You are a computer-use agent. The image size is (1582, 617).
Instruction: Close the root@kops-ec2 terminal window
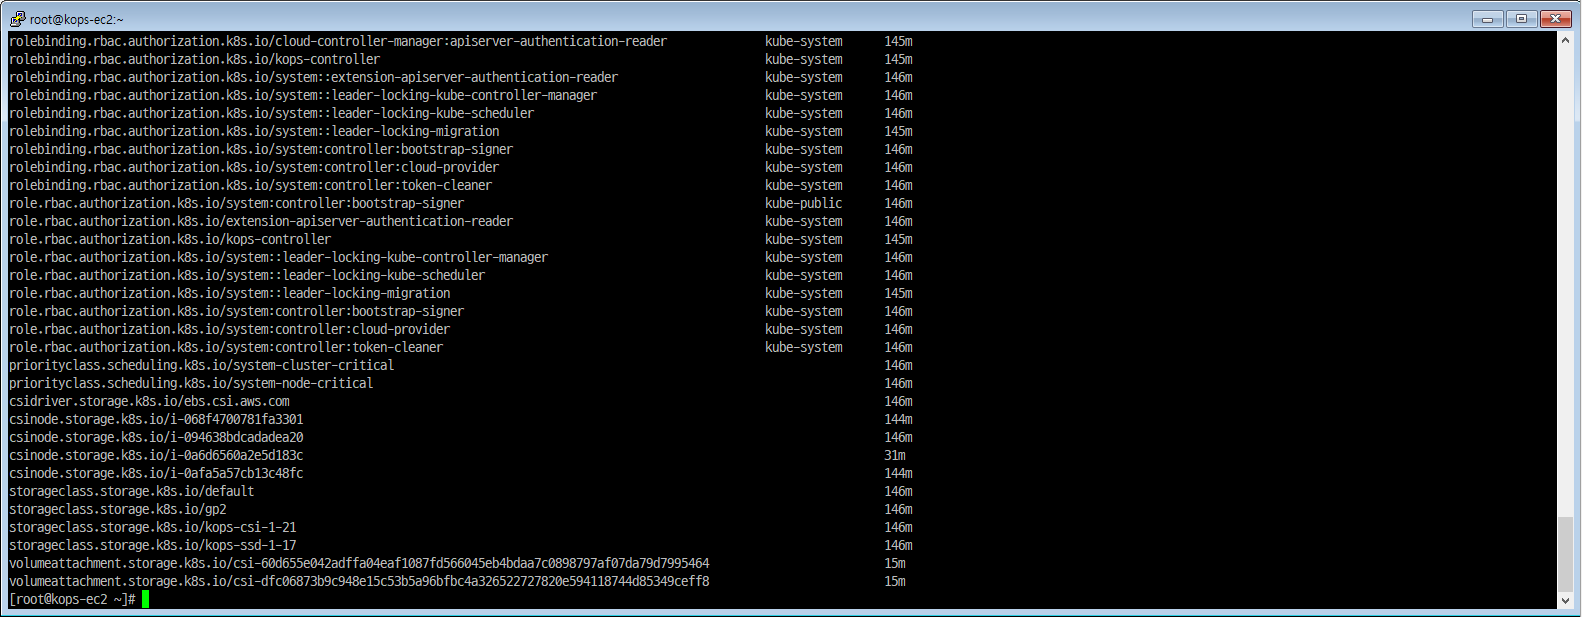[x=1556, y=18]
